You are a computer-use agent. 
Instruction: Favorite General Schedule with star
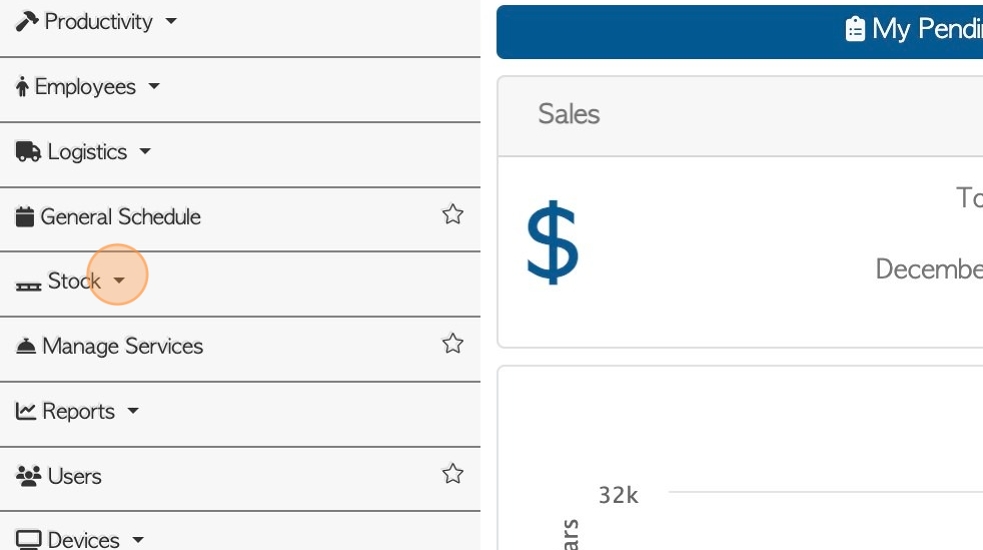point(453,214)
